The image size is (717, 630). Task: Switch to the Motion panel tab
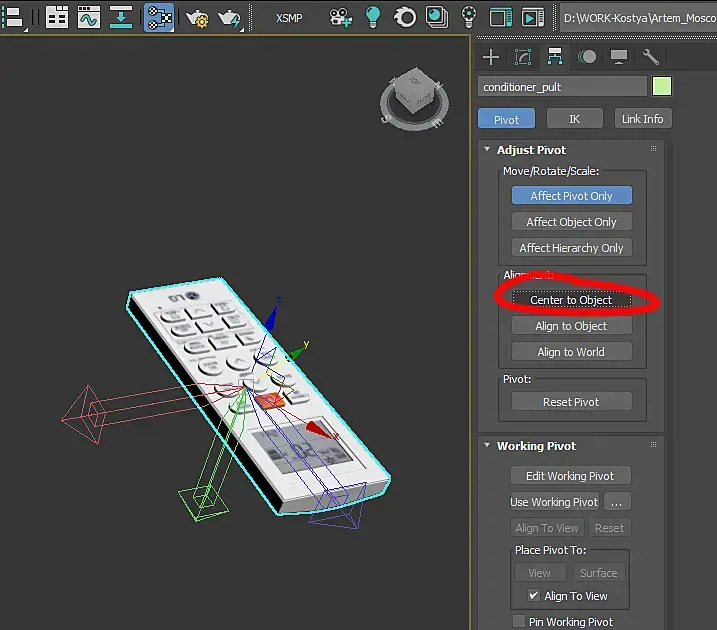point(587,57)
